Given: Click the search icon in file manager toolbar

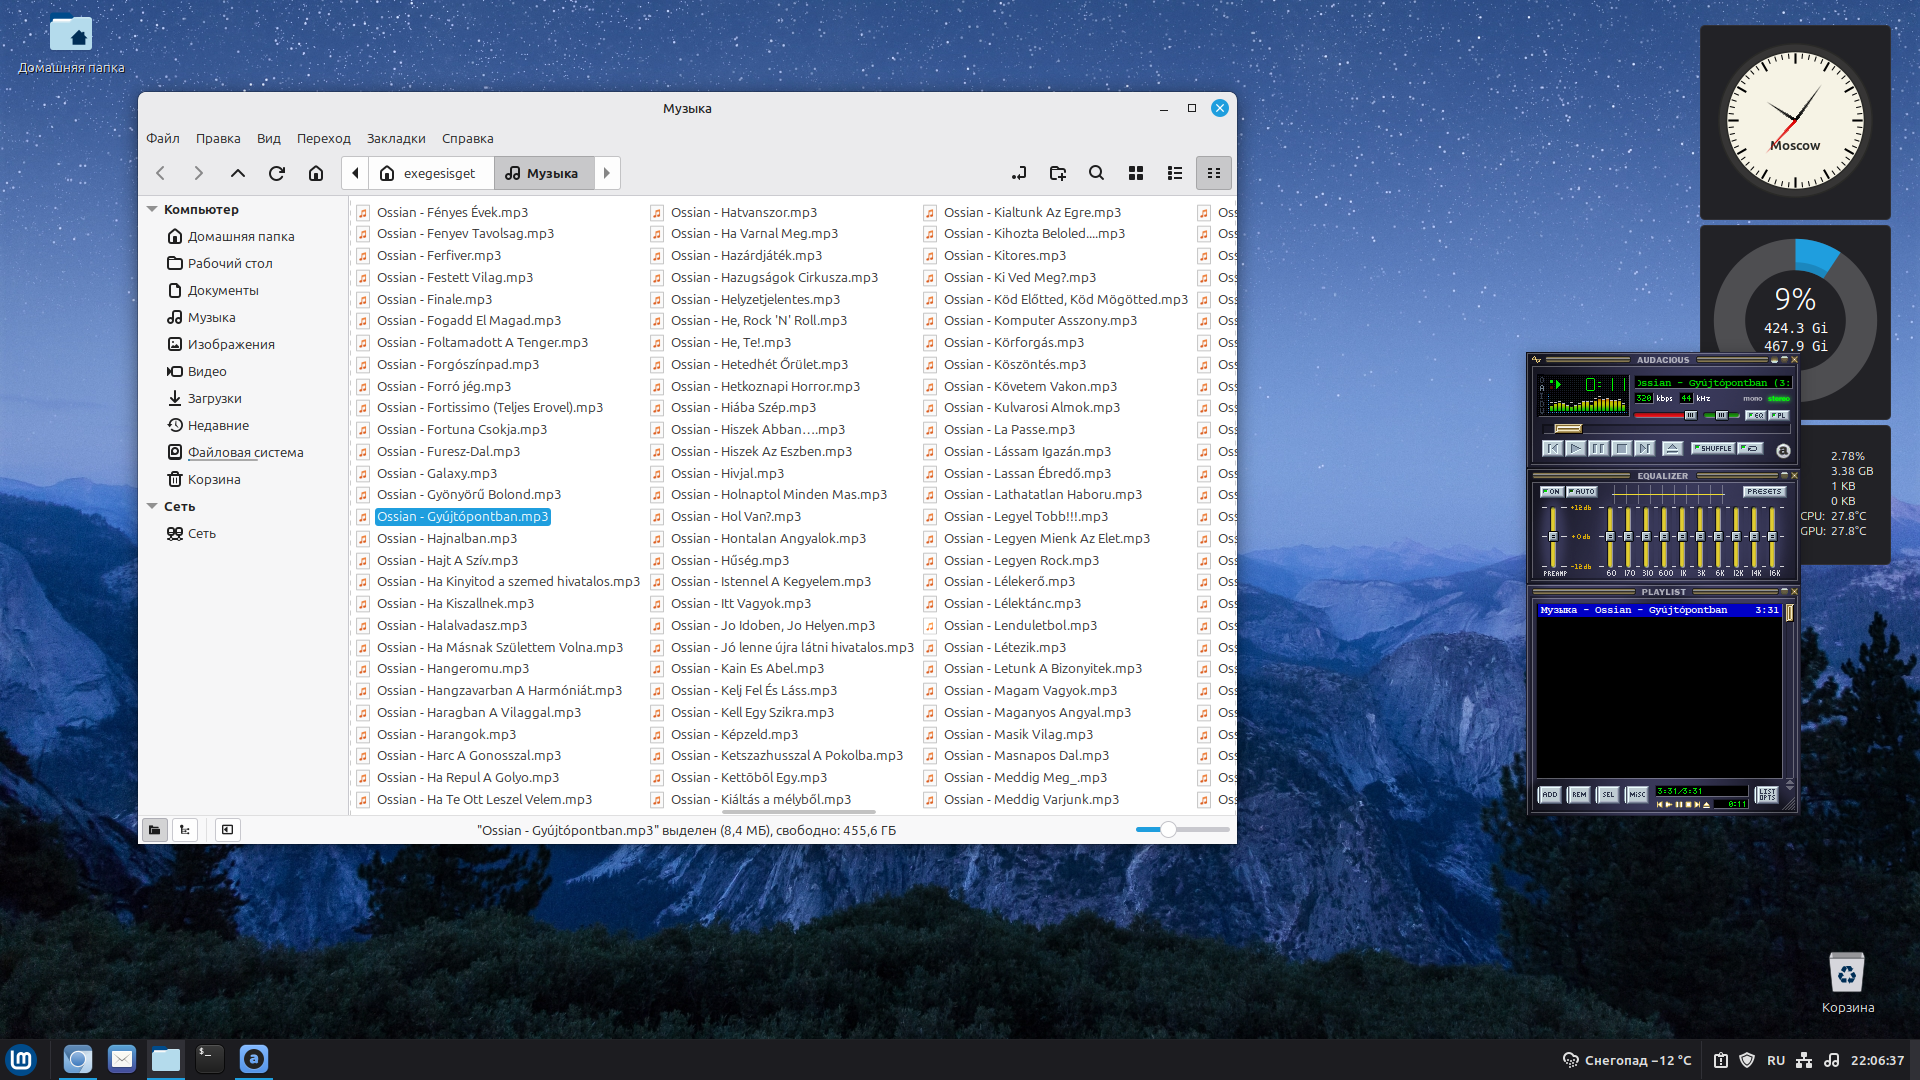Looking at the screenshot, I should (x=1096, y=173).
